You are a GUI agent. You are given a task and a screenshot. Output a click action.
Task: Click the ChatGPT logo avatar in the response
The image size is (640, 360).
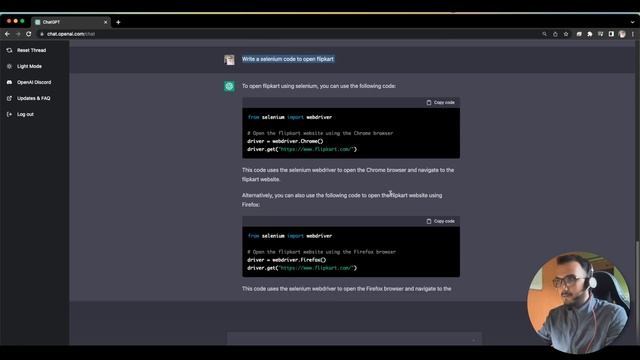pos(229,86)
